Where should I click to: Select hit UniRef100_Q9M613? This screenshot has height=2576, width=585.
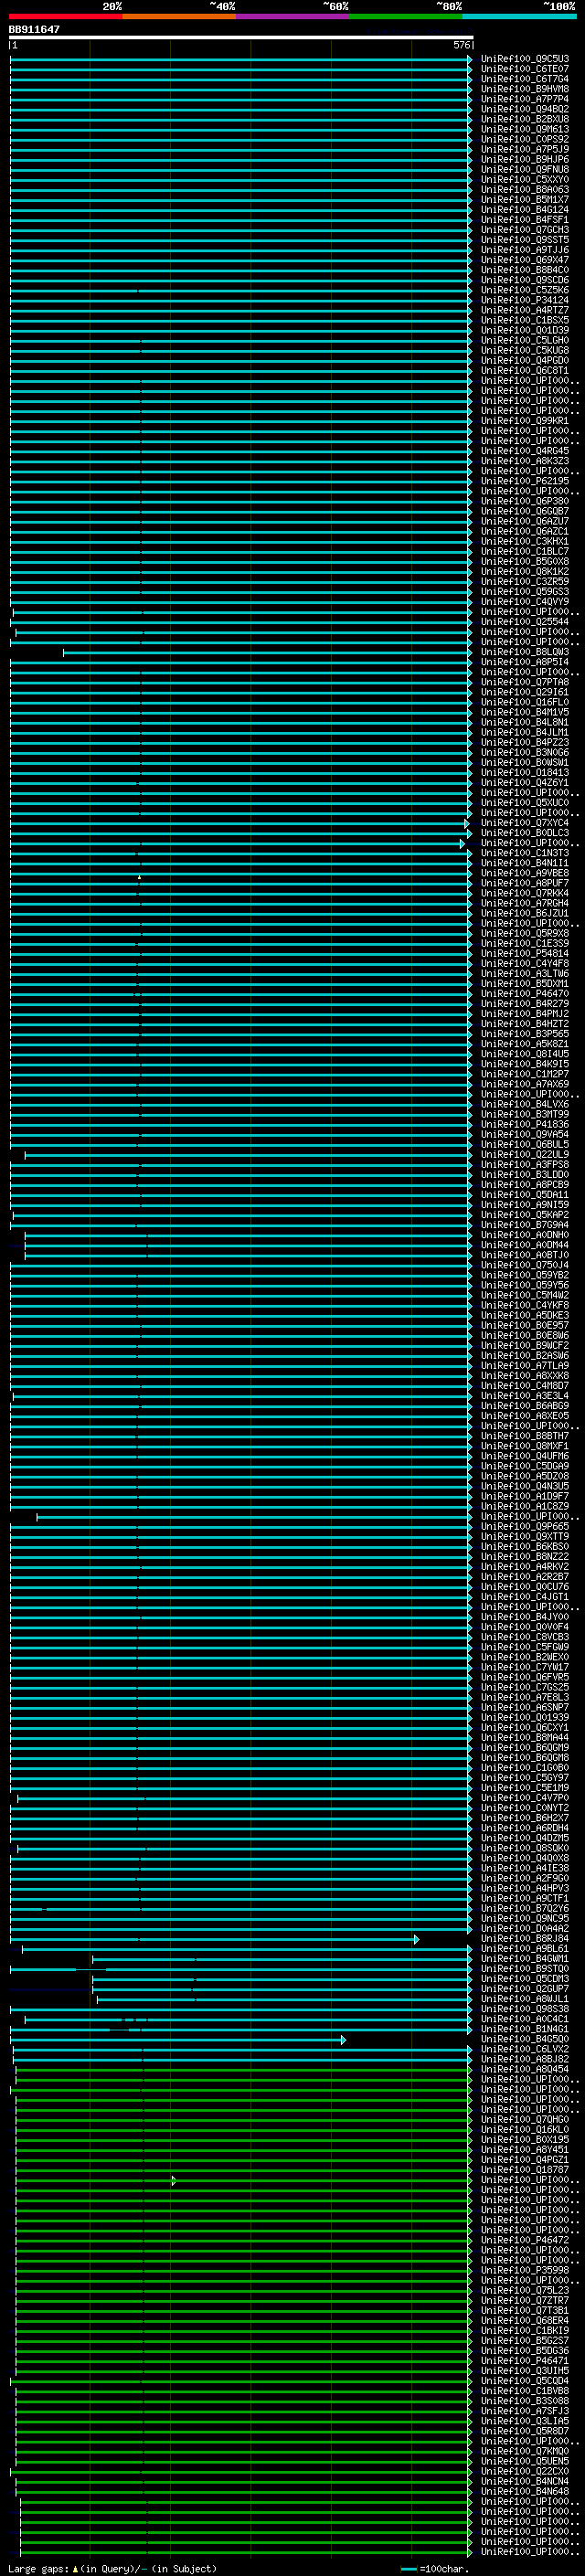coord(525,129)
